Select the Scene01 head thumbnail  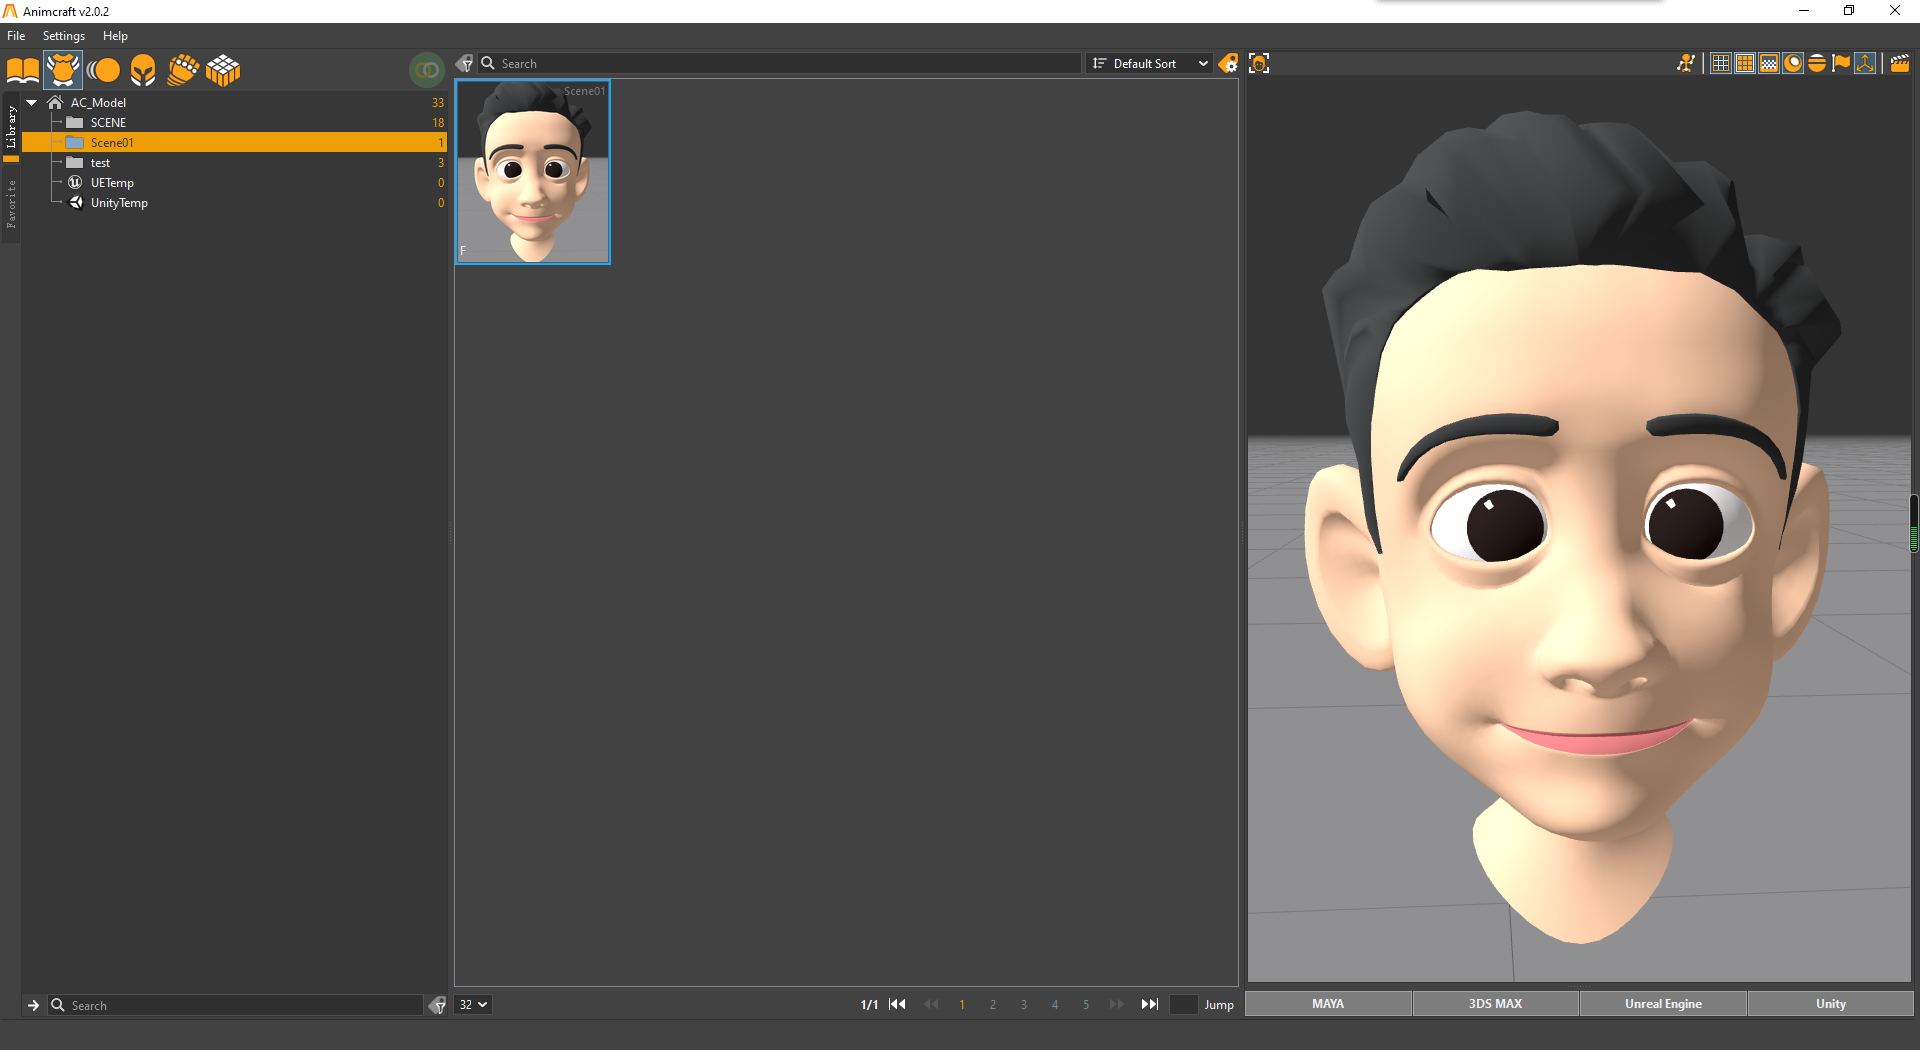pos(533,172)
